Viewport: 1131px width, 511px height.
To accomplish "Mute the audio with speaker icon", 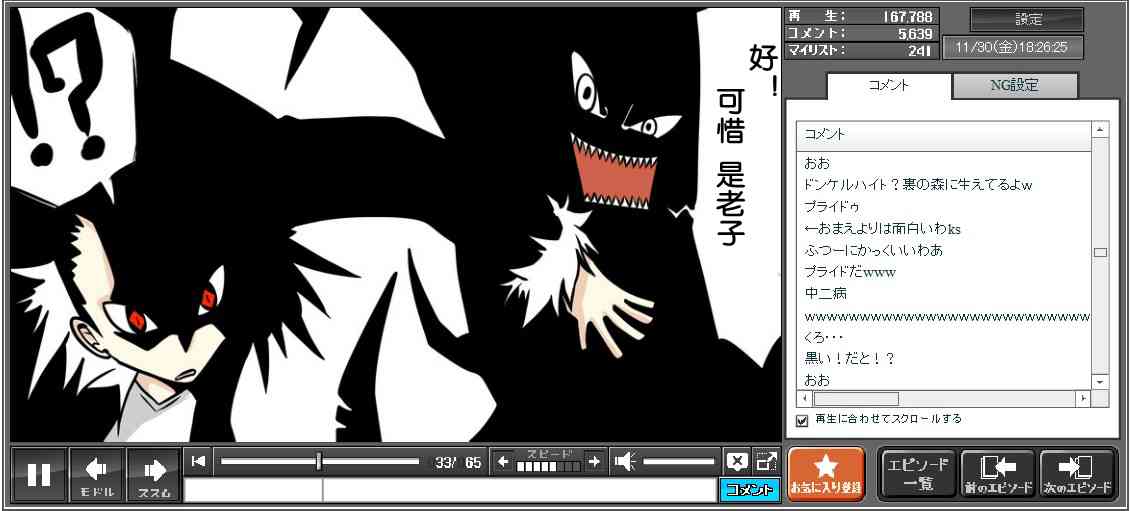I will tap(625, 461).
